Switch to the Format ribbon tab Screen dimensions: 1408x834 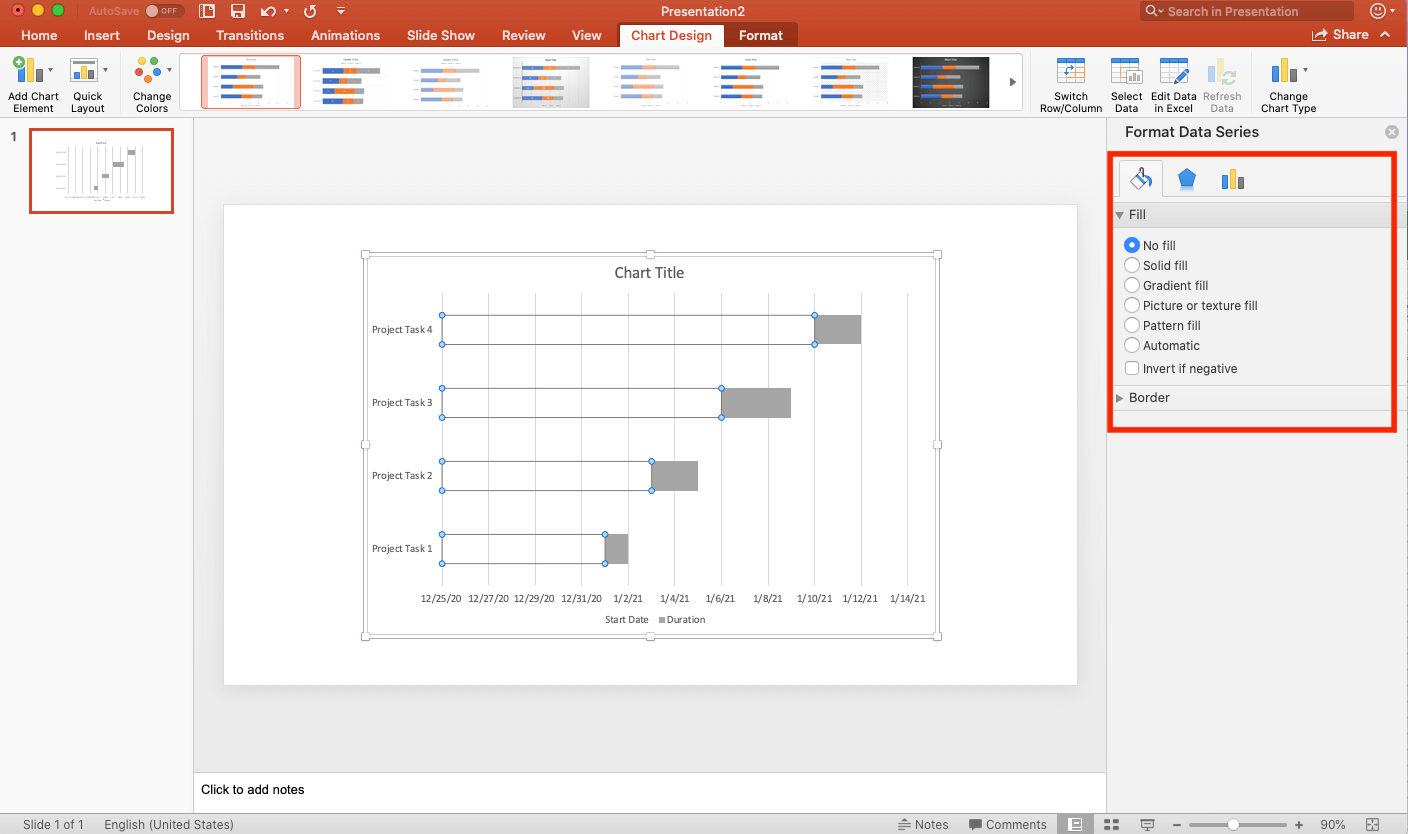[760, 35]
